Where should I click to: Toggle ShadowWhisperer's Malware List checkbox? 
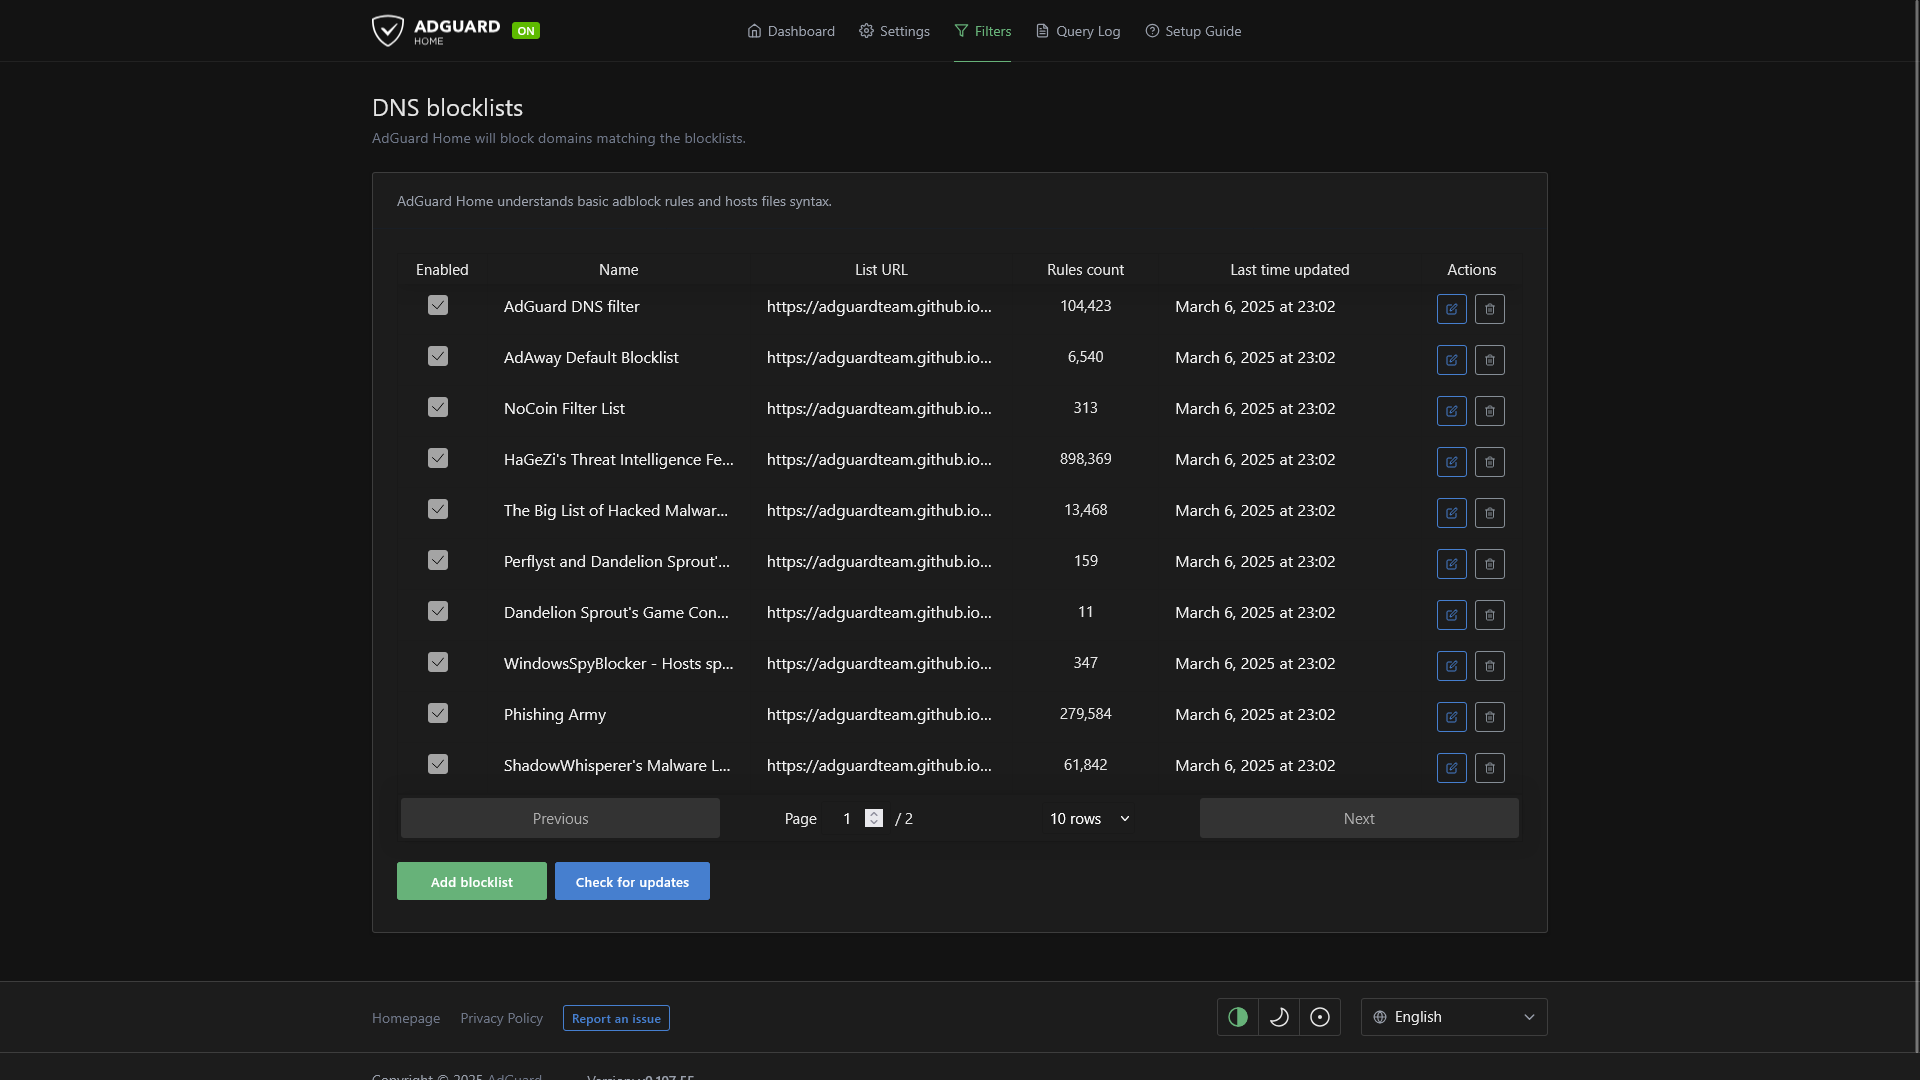coord(438,764)
